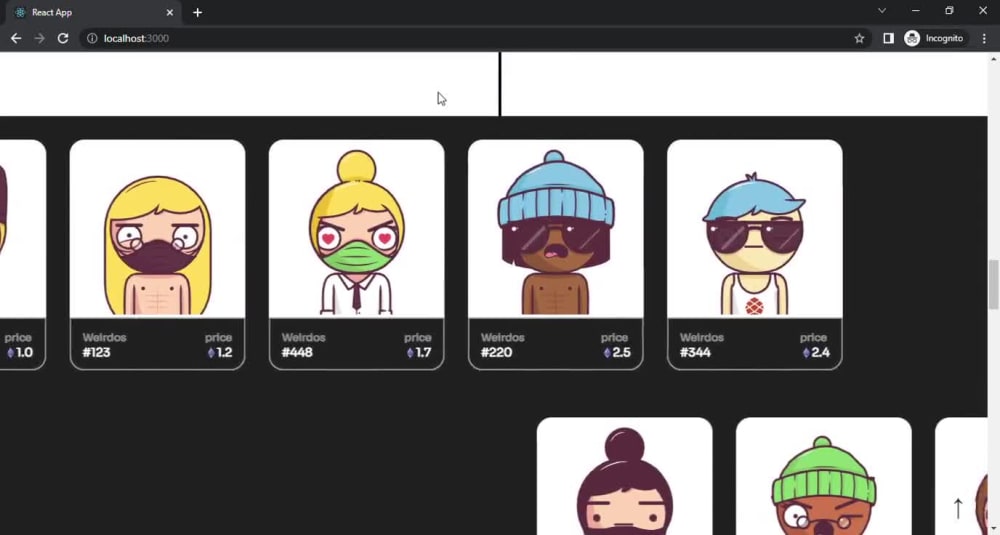The width and height of the screenshot is (1000, 535).
Task: Click the Ethereum icon beside price 2.5
Action: click(x=607, y=353)
